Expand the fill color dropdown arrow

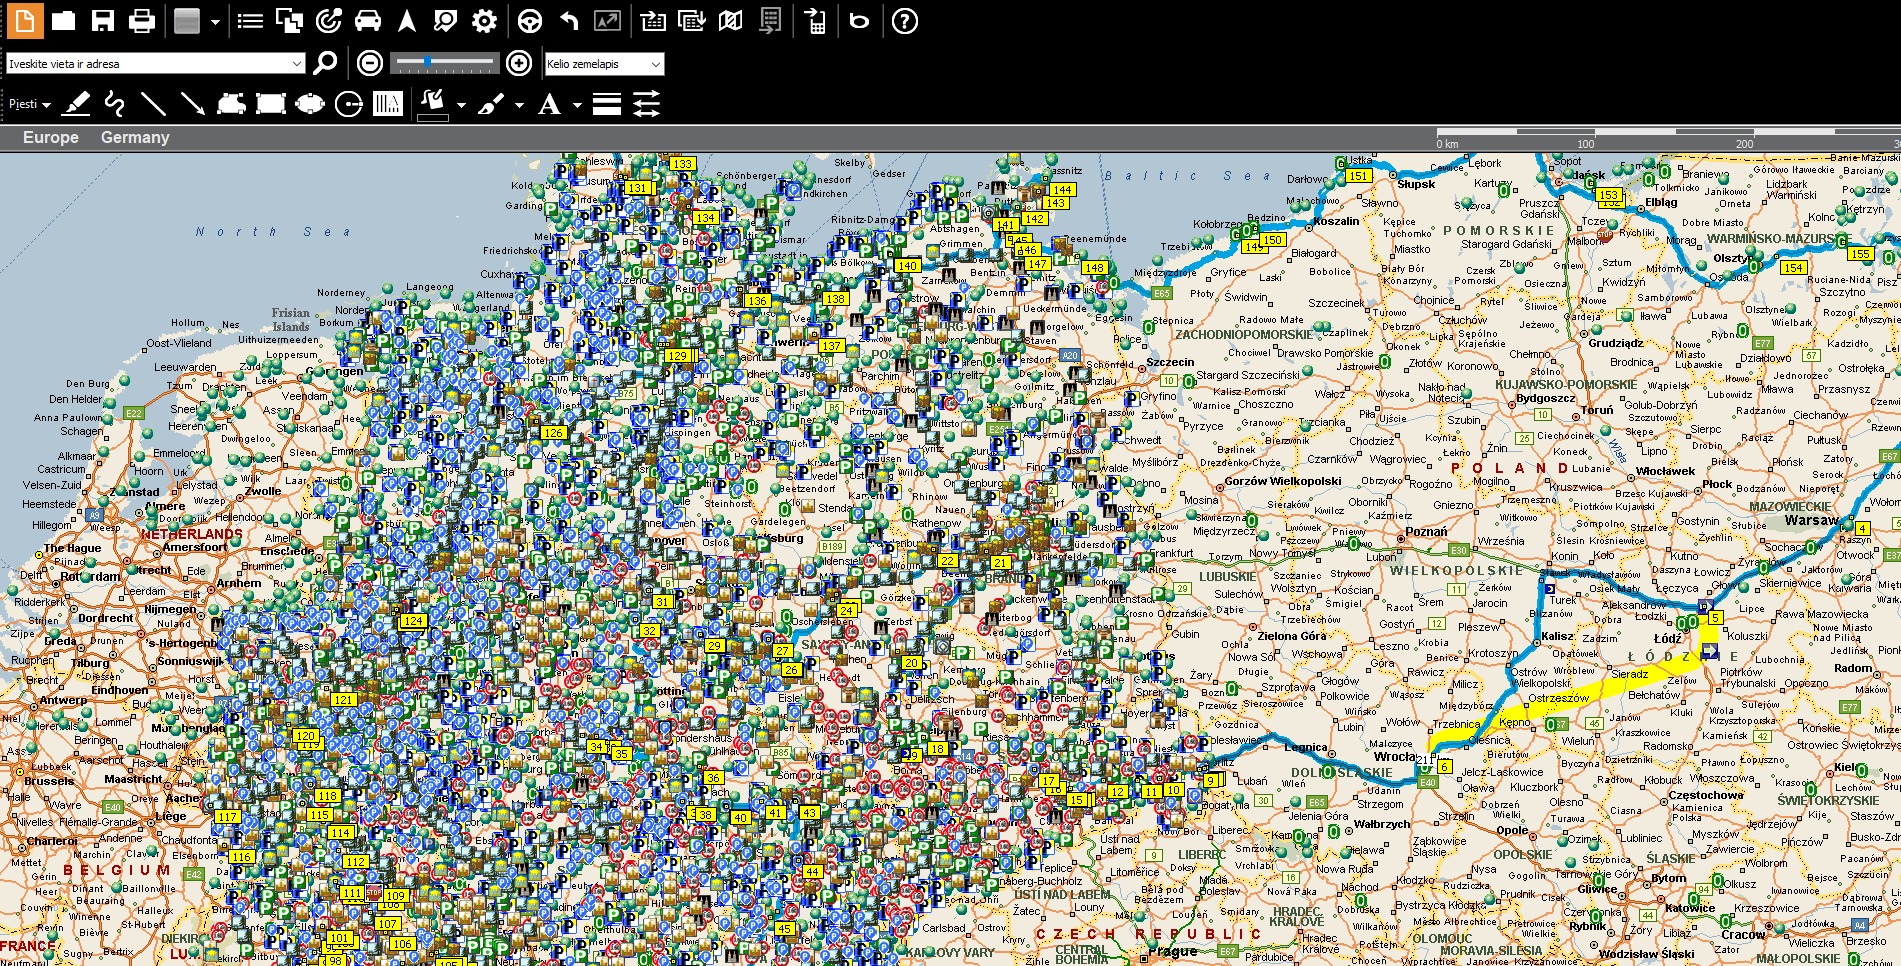pos(461,105)
